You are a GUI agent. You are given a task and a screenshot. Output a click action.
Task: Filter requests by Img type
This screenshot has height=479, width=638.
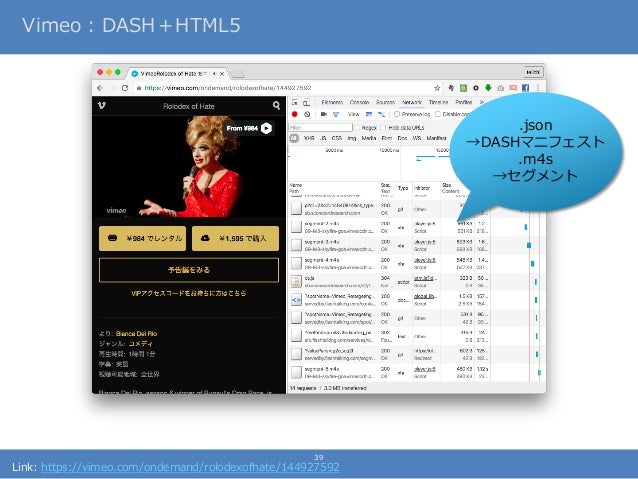pyautogui.click(x=352, y=138)
